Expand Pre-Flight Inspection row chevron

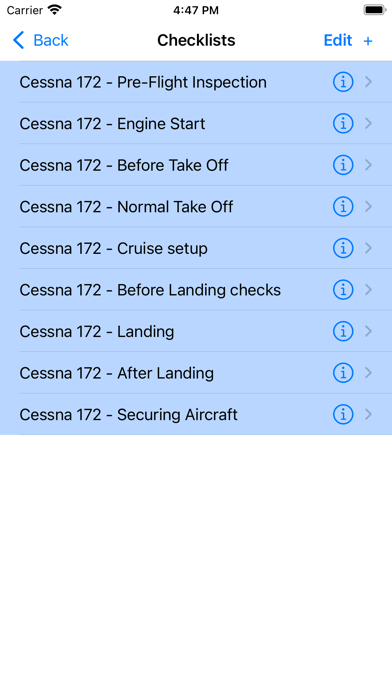coord(368,82)
